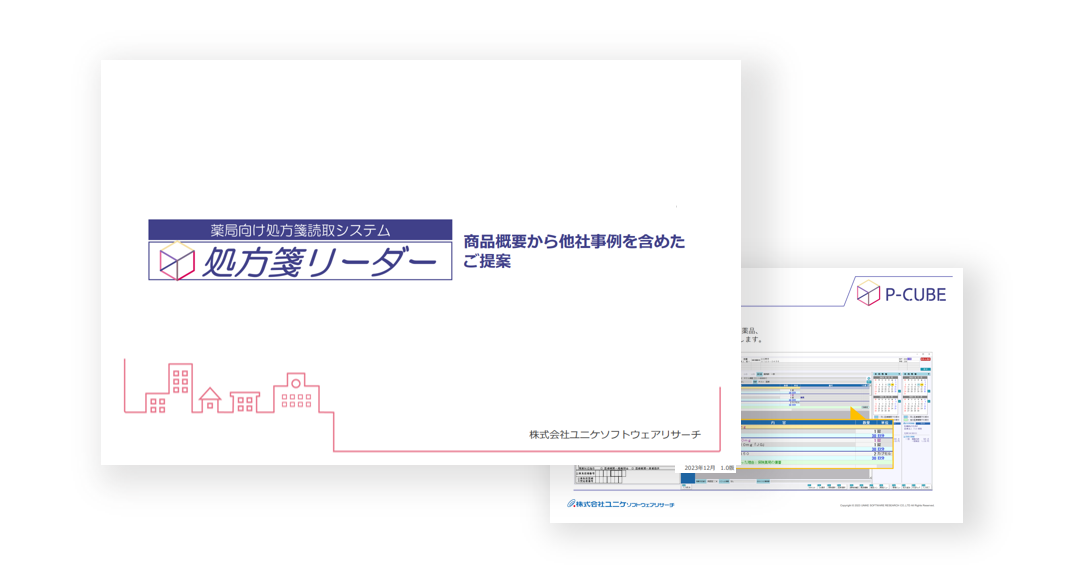
Task: Open the software screenshot on P-CUBE slide
Action: (836, 421)
